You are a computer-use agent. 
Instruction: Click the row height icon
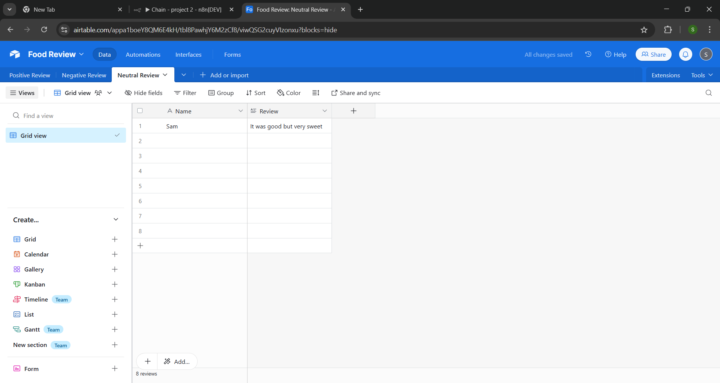pyautogui.click(x=316, y=93)
